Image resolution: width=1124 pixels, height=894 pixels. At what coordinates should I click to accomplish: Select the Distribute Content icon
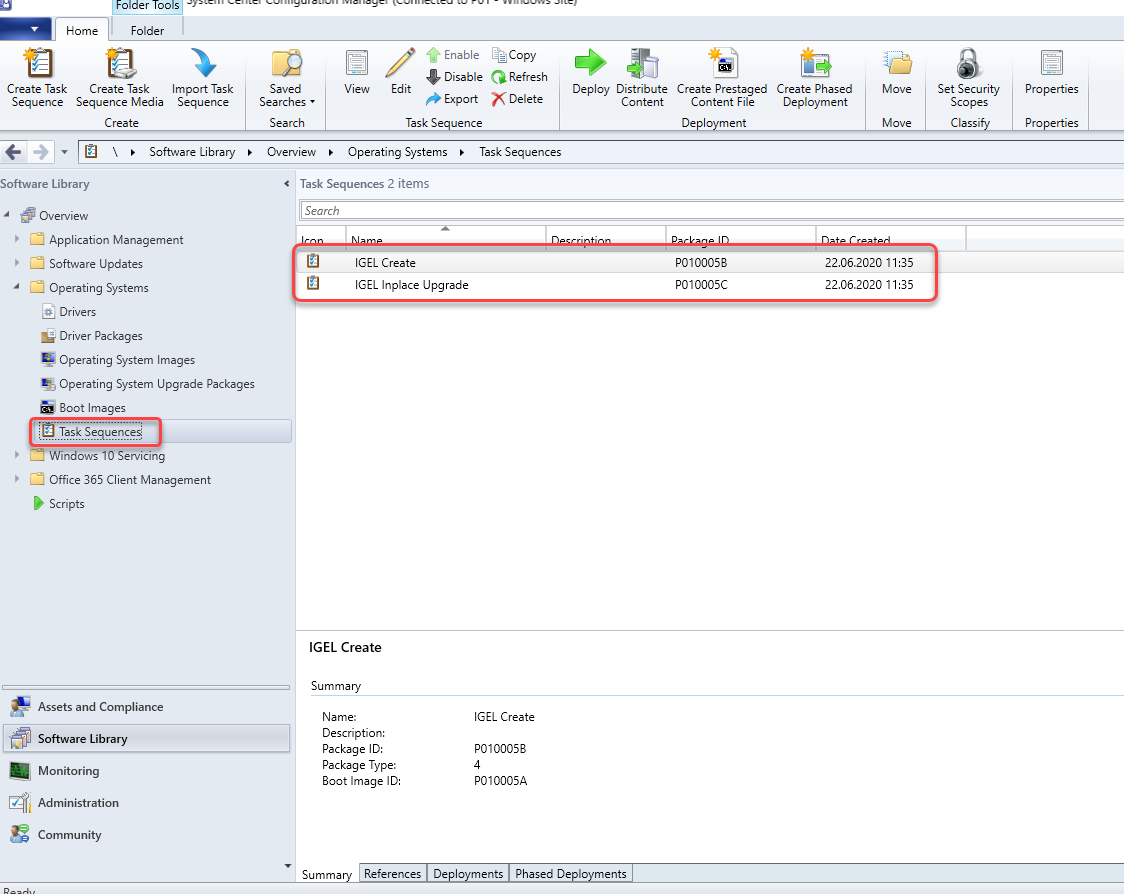(641, 65)
